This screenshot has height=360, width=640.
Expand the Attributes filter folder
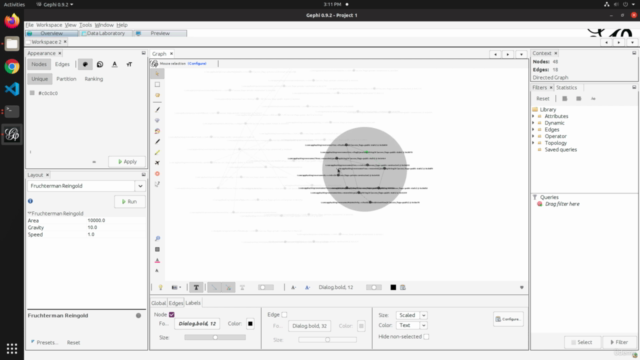click(533, 116)
